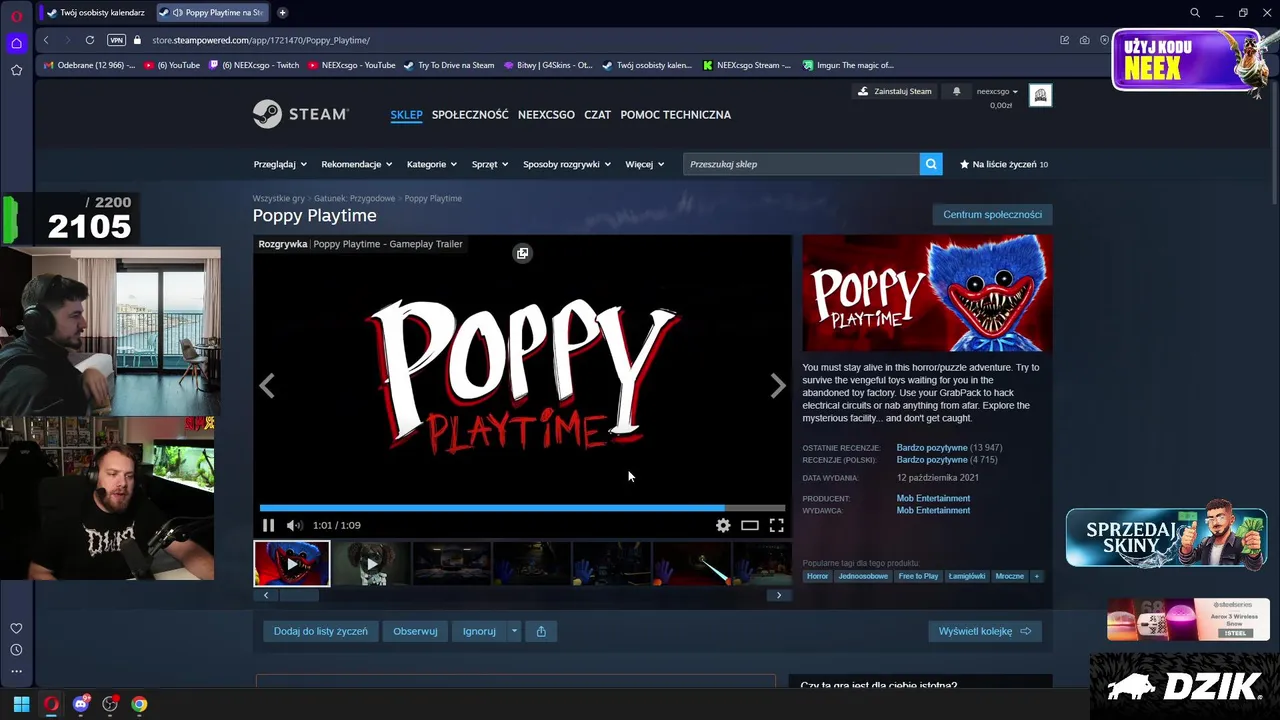Click the Horror tag
Image resolution: width=1280 pixels, height=720 pixels.
(x=817, y=576)
